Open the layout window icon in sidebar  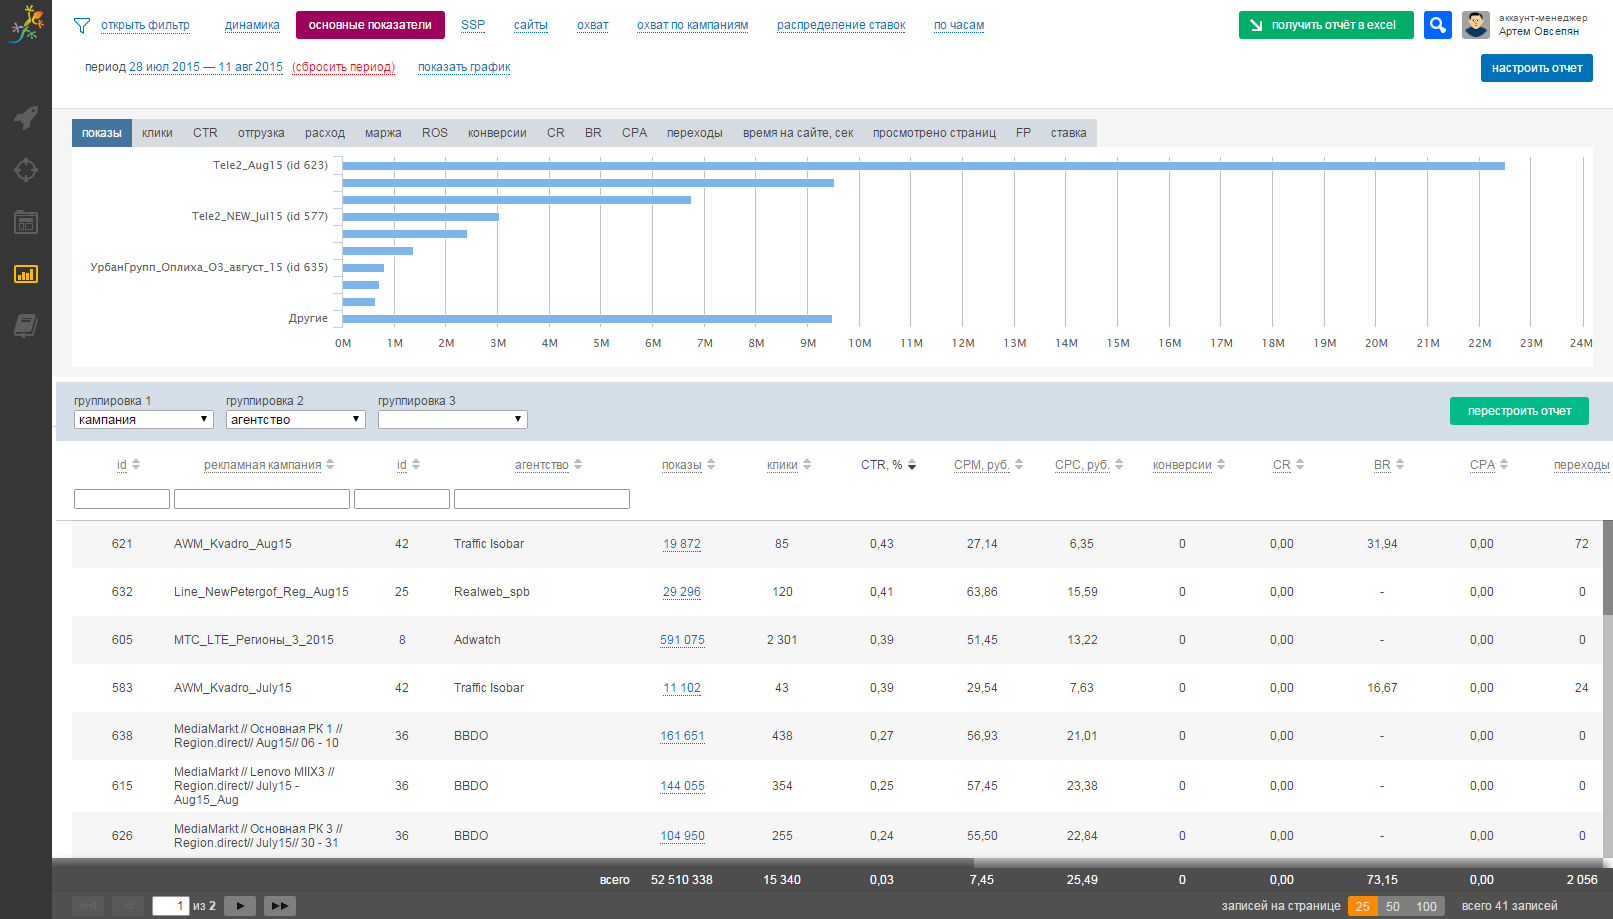(x=26, y=222)
